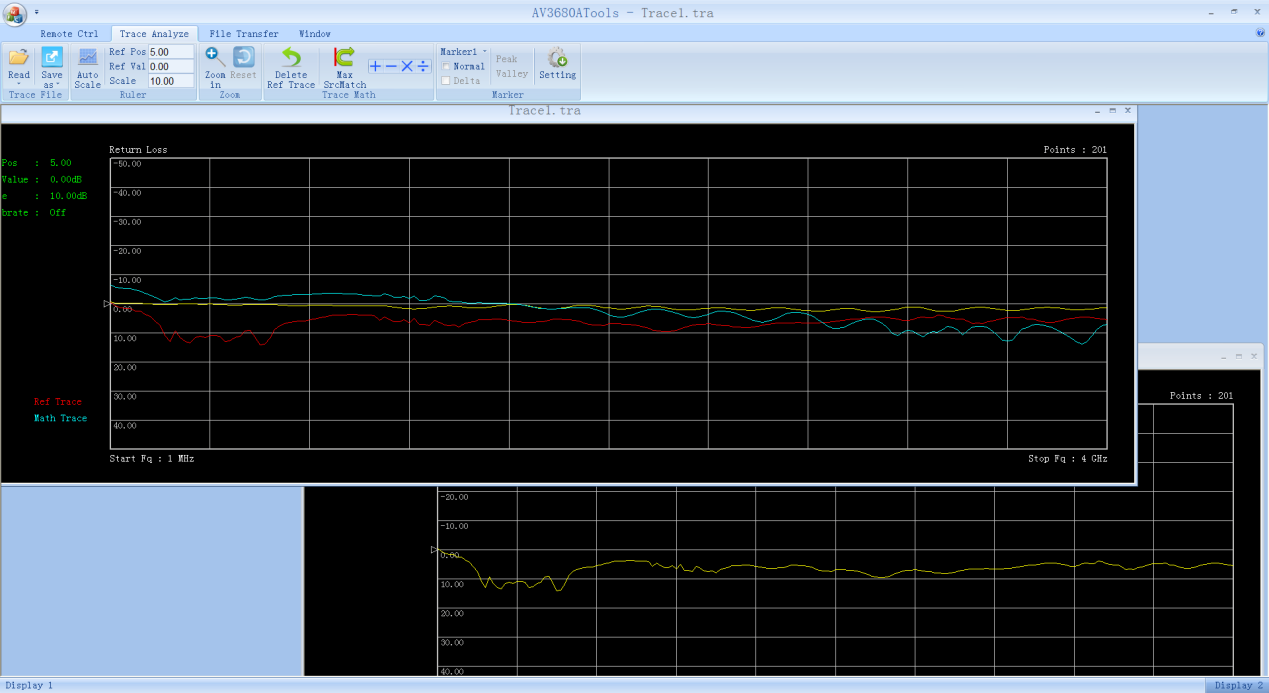This screenshot has width=1269, height=693.
Task: Click the plus trace math operator
Action: pos(375,66)
